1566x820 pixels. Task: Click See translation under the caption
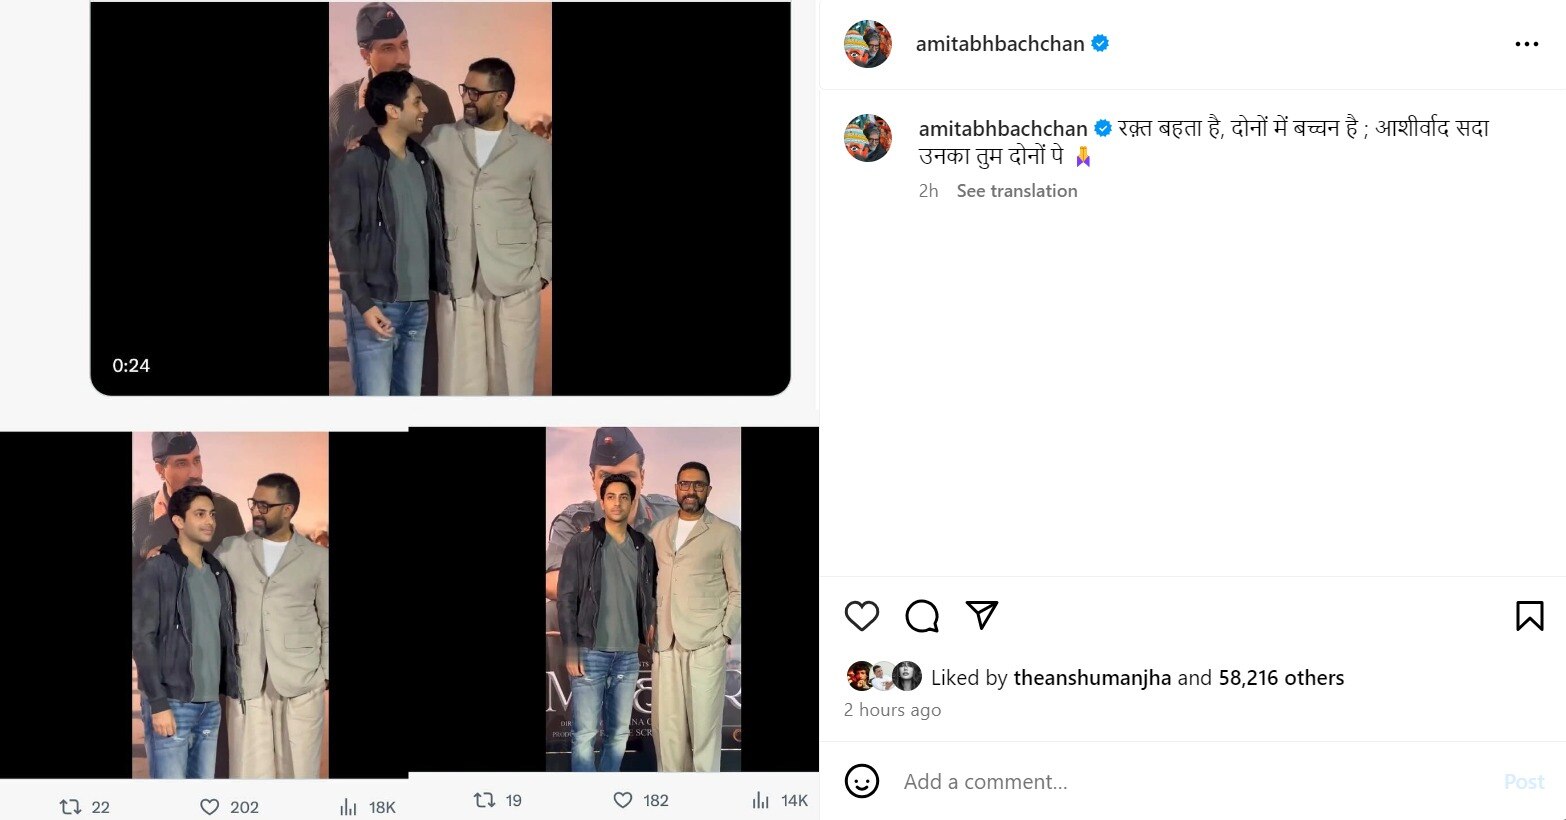point(1016,191)
